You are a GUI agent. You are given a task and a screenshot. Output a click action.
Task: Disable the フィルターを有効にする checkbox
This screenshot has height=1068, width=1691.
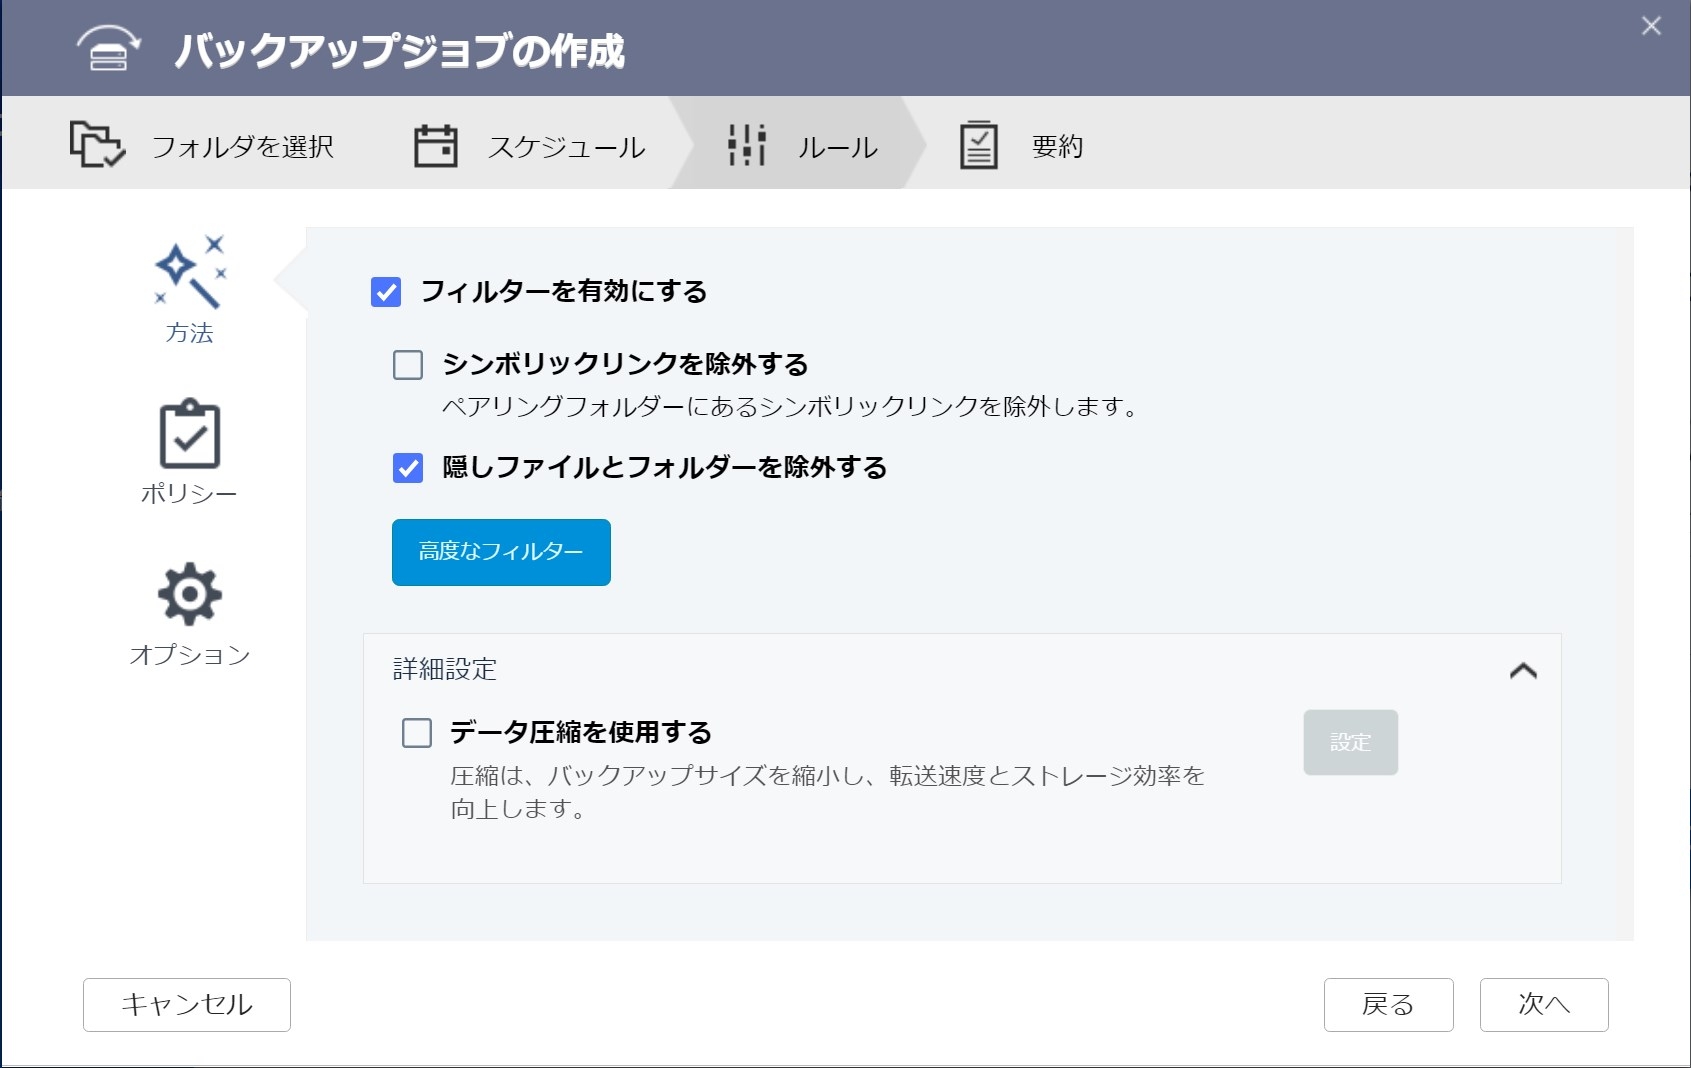[386, 292]
